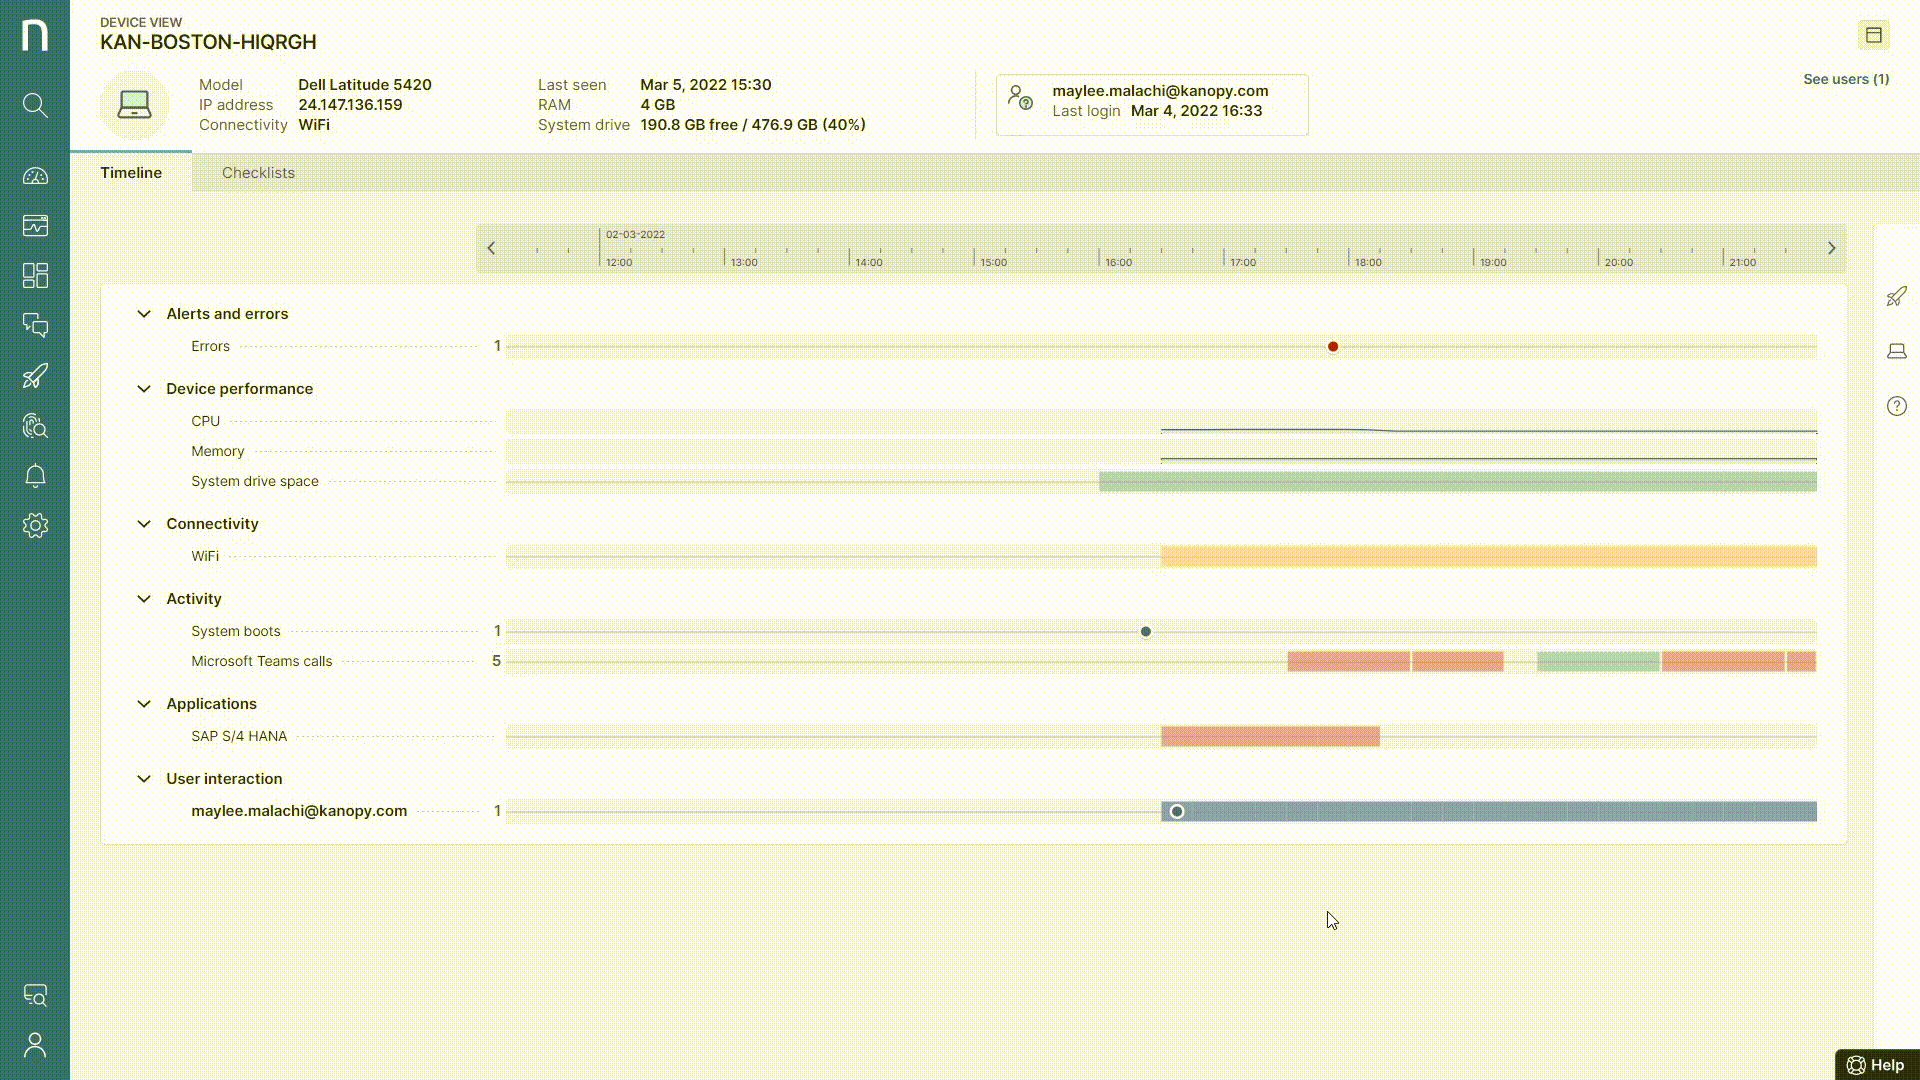1920x1080 pixels.
Task: Switch to the Checklists tab
Action: tap(258, 172)
